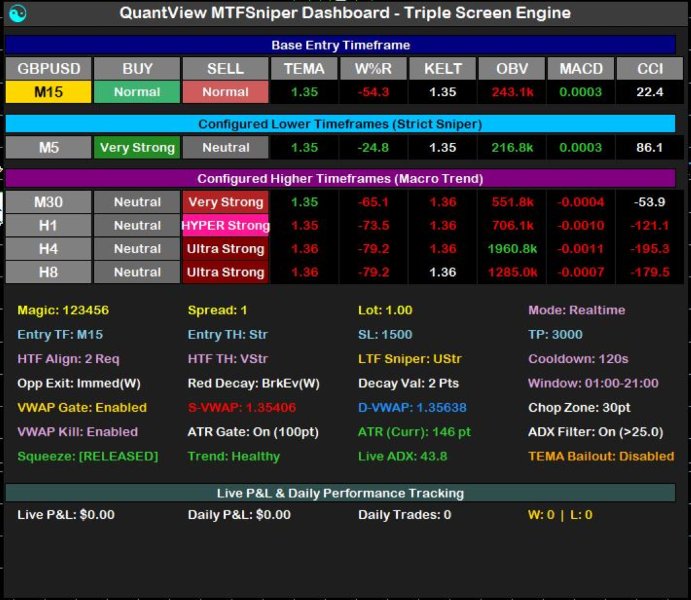Click the Daily P&L: $0.00 readout
The height and width of the screenshot is (600, 691).
[239, 515]
